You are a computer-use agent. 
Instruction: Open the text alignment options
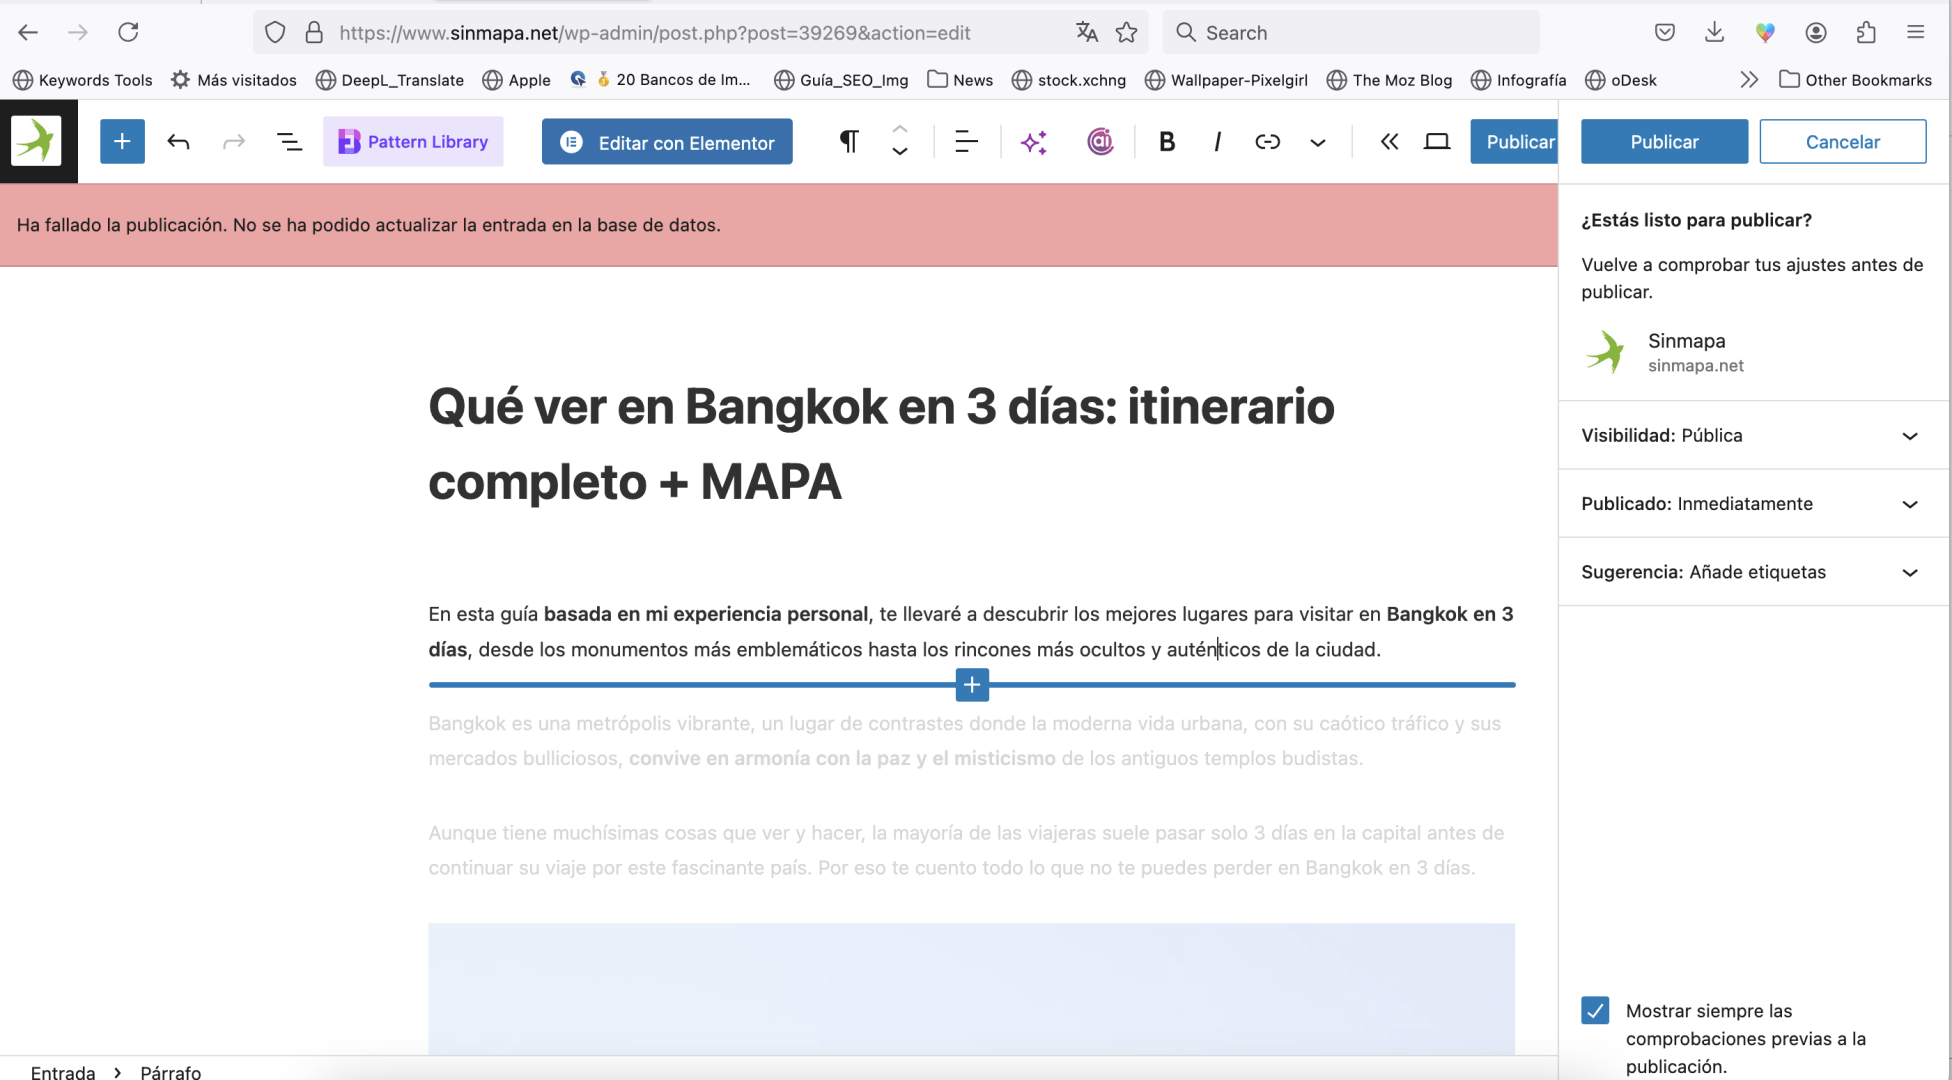[966, 142]
